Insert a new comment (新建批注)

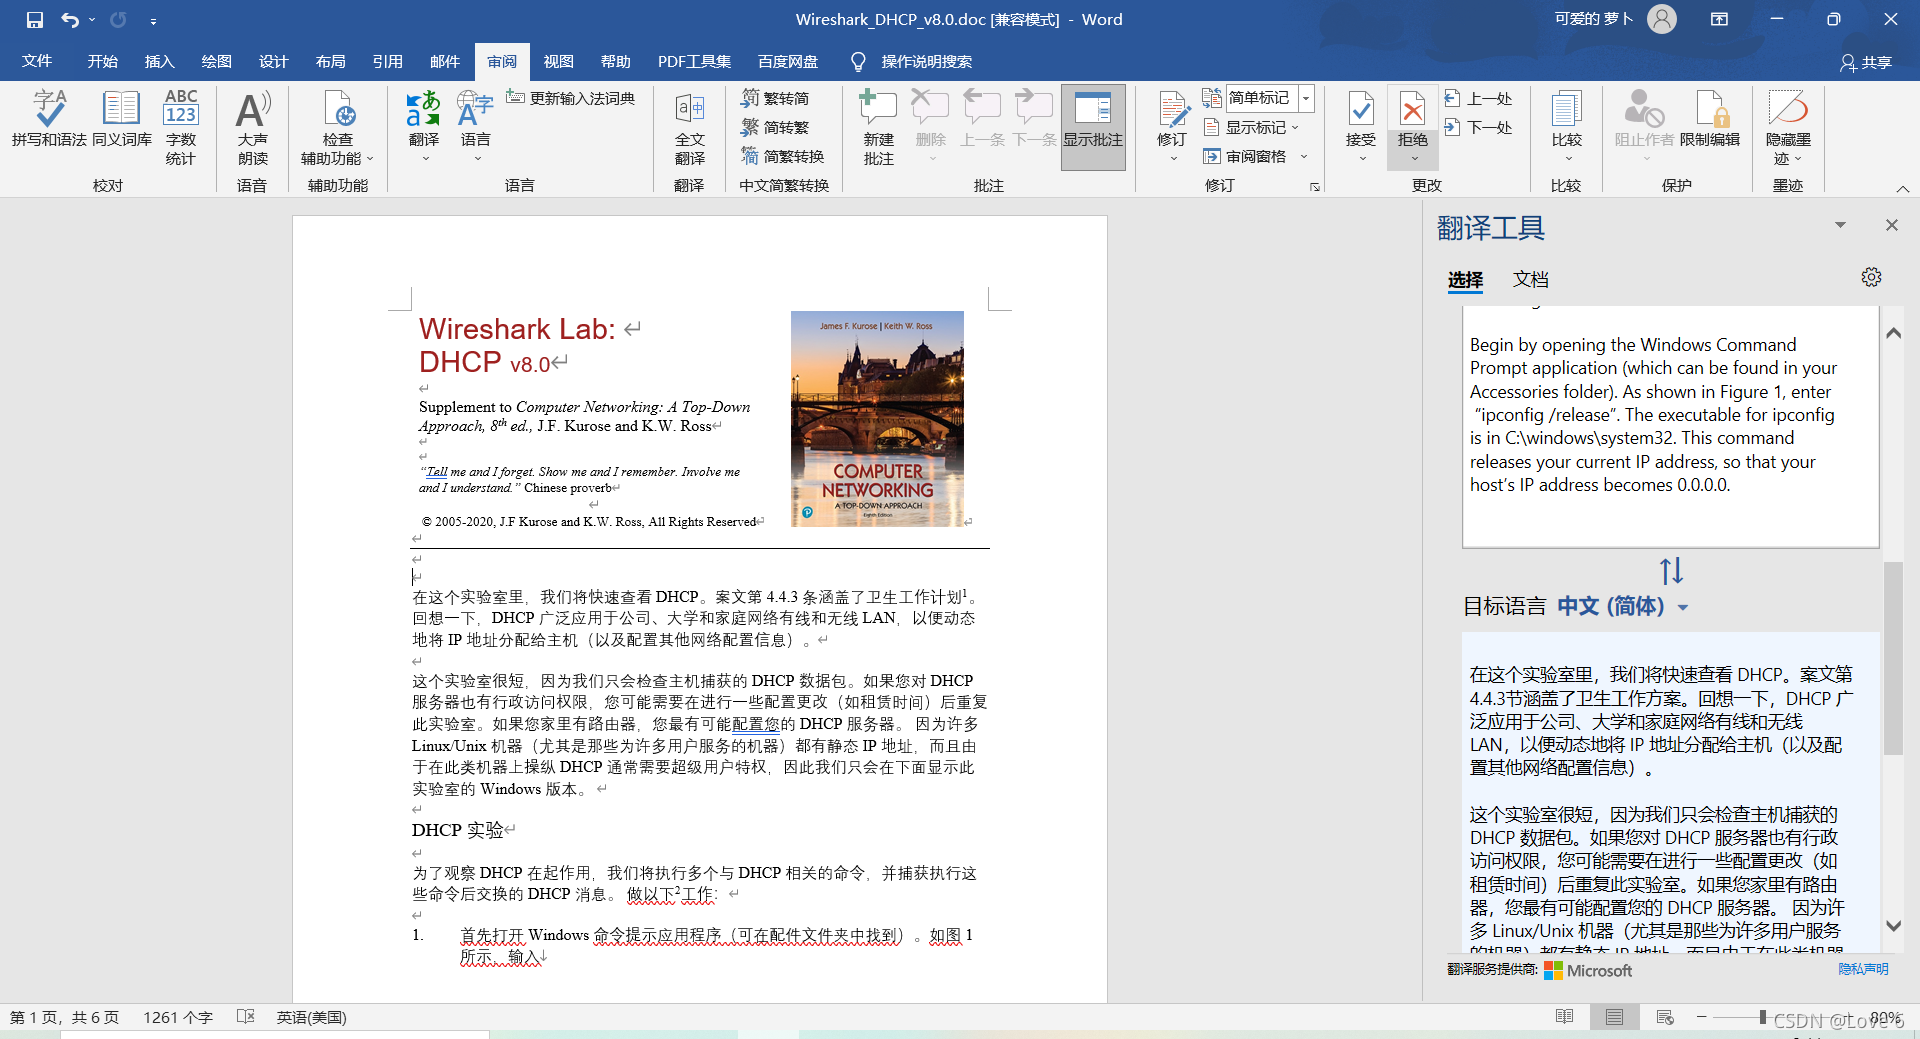879,128
